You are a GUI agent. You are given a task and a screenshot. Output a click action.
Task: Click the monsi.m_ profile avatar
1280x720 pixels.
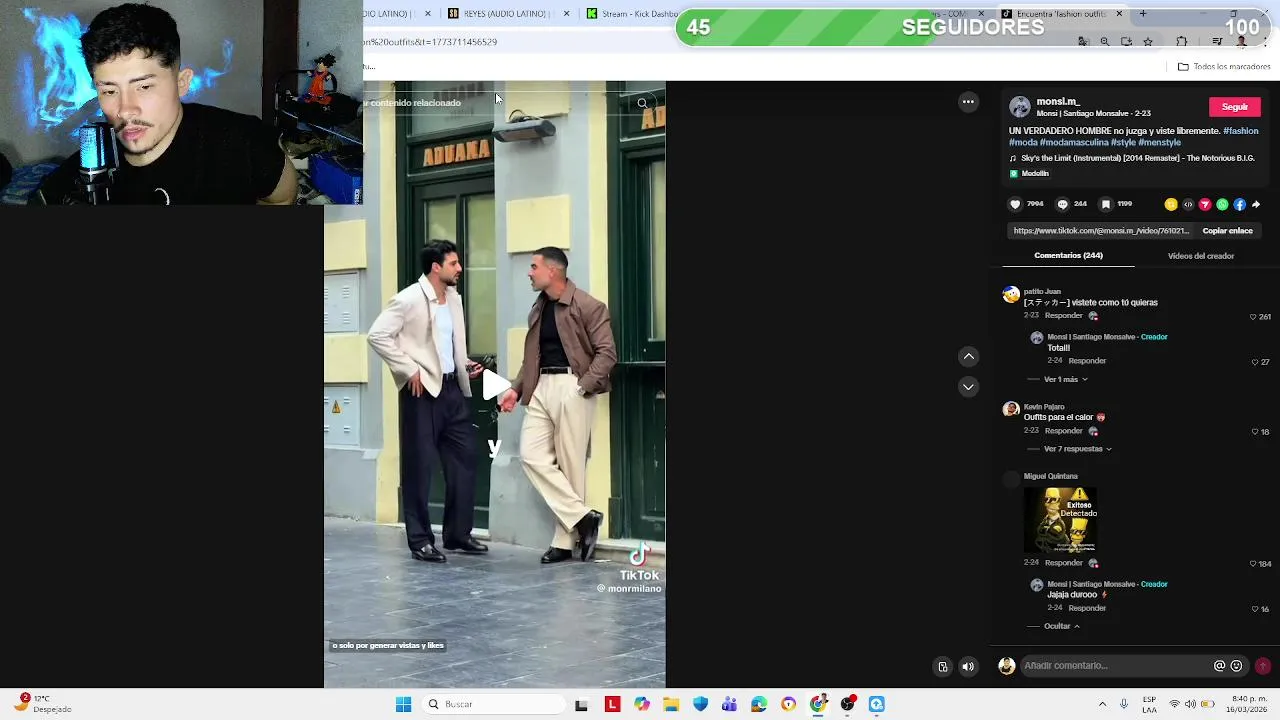1019,107
